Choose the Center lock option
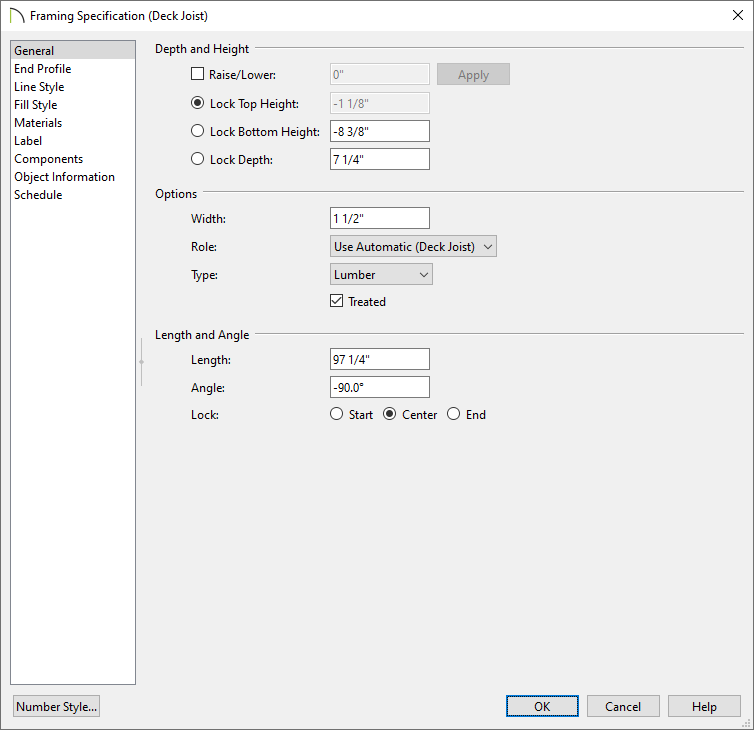754x730 pixels. (x=390, y=414)
